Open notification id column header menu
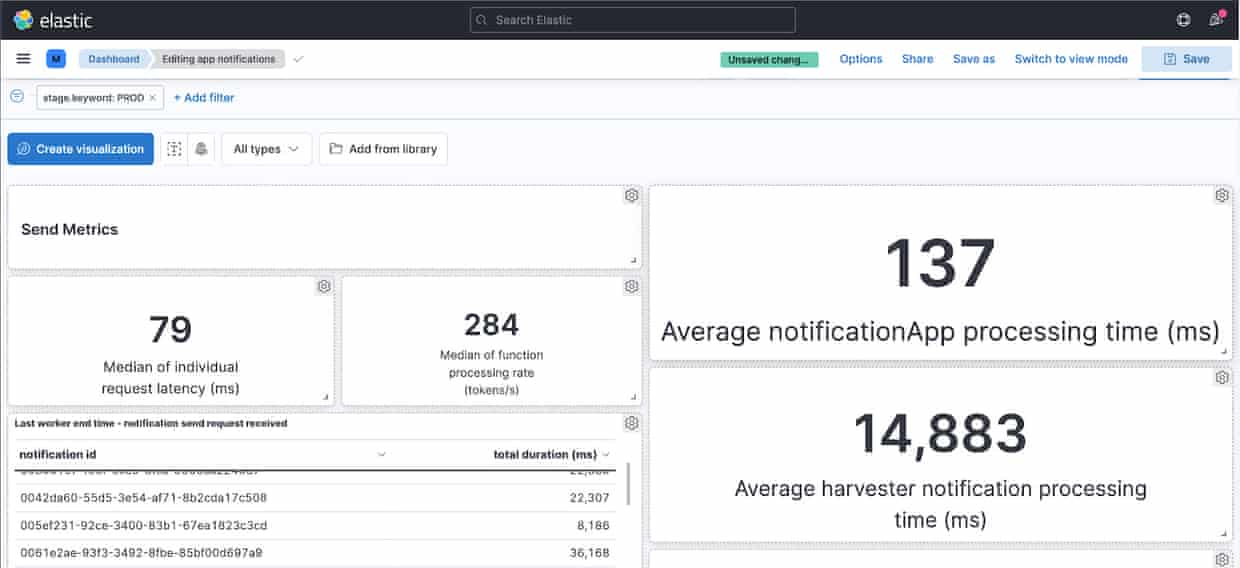The height and width of the screenshot is (568, 1240). 380,454
